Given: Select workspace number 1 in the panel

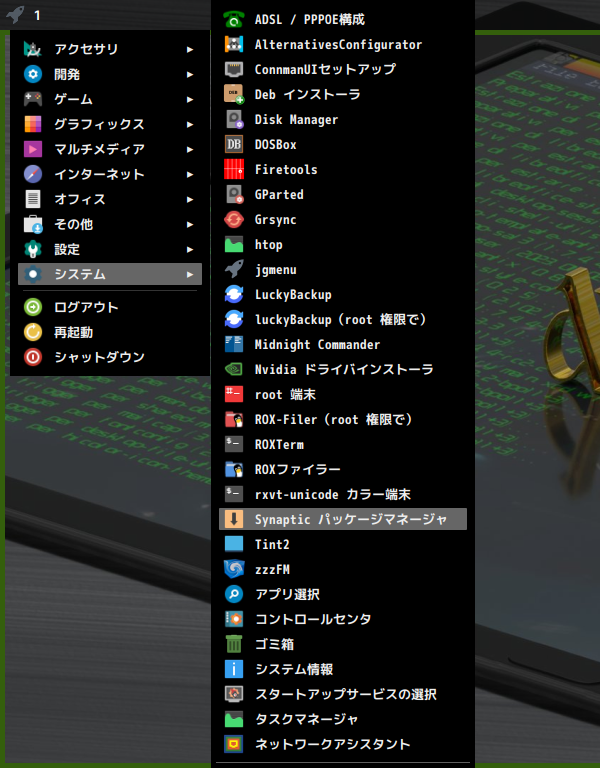Looking at the screenshot, I should coord(37,16).
